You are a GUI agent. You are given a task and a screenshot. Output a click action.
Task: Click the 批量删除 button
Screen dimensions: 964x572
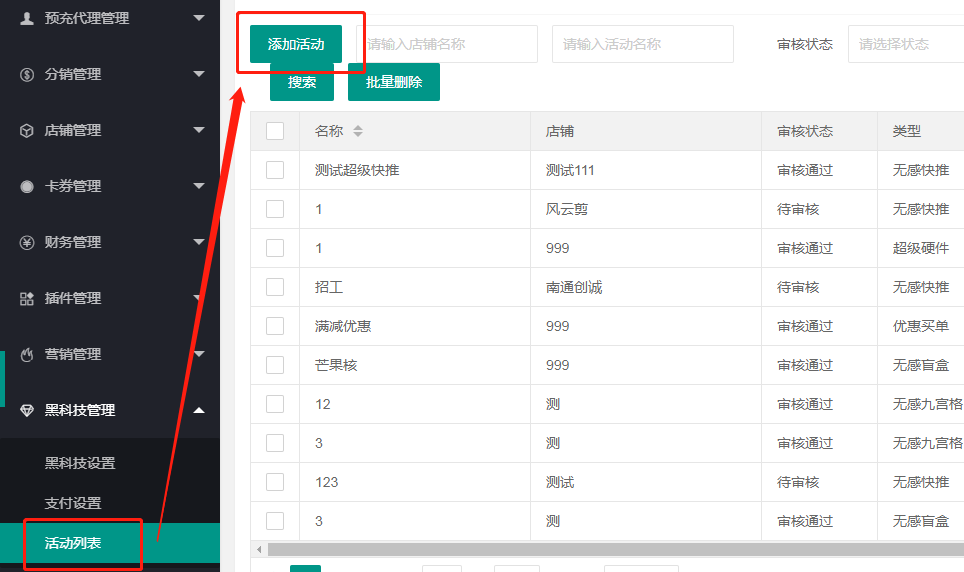tap(393, 82)
